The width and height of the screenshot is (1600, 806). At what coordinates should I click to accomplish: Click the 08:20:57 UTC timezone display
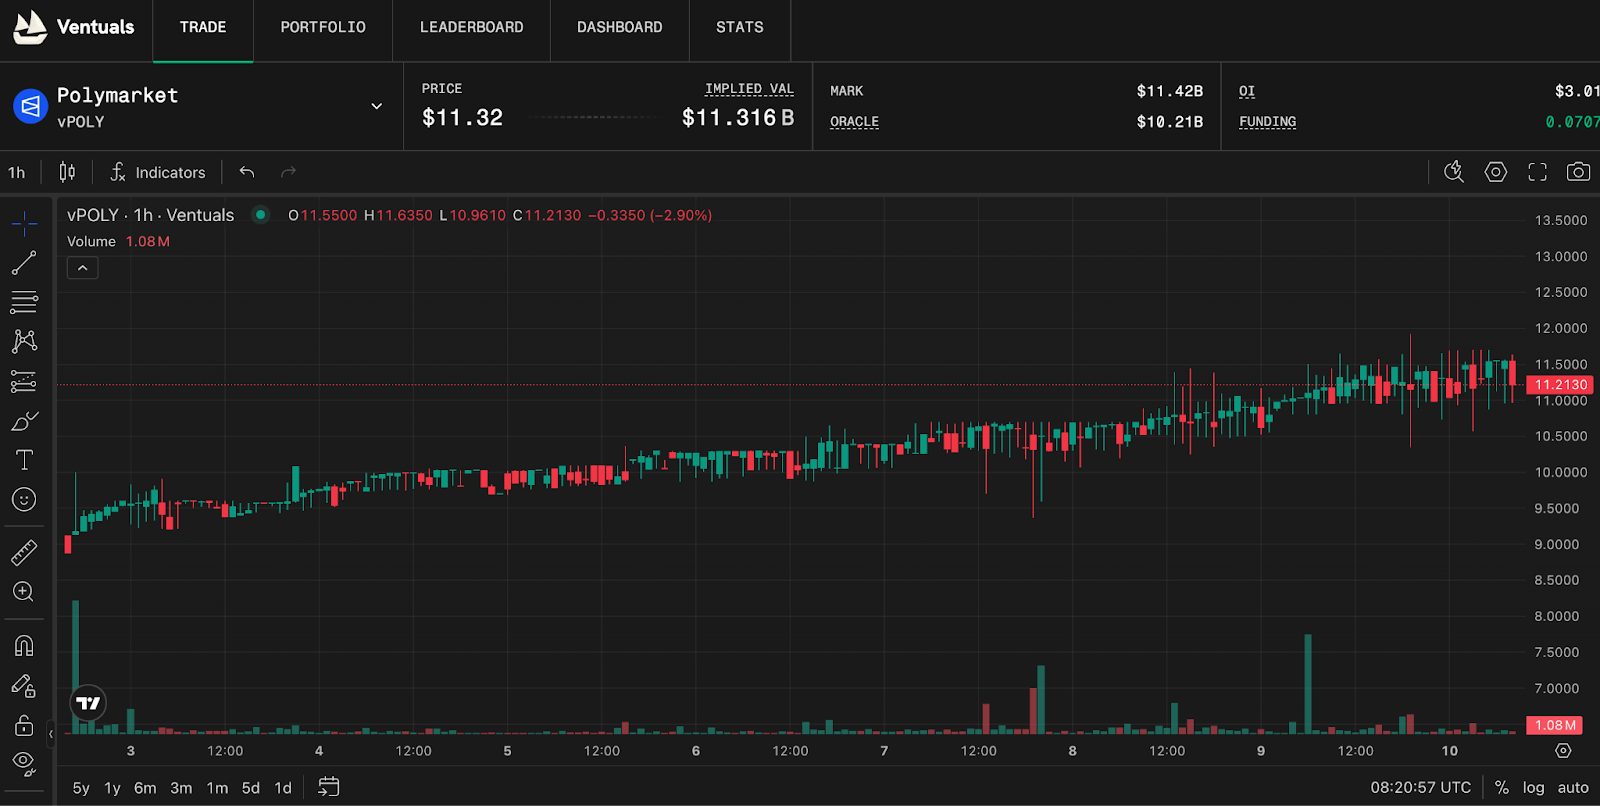click(x=1420, y=788)
